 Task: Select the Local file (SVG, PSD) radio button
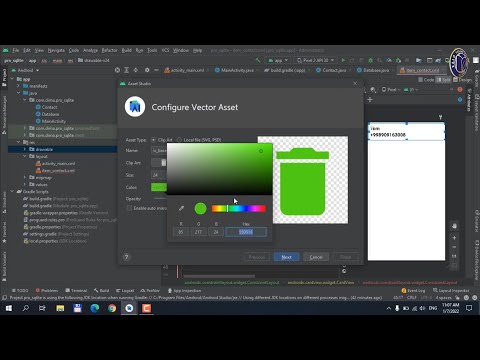pyautogui.click(x=180, y=140)
